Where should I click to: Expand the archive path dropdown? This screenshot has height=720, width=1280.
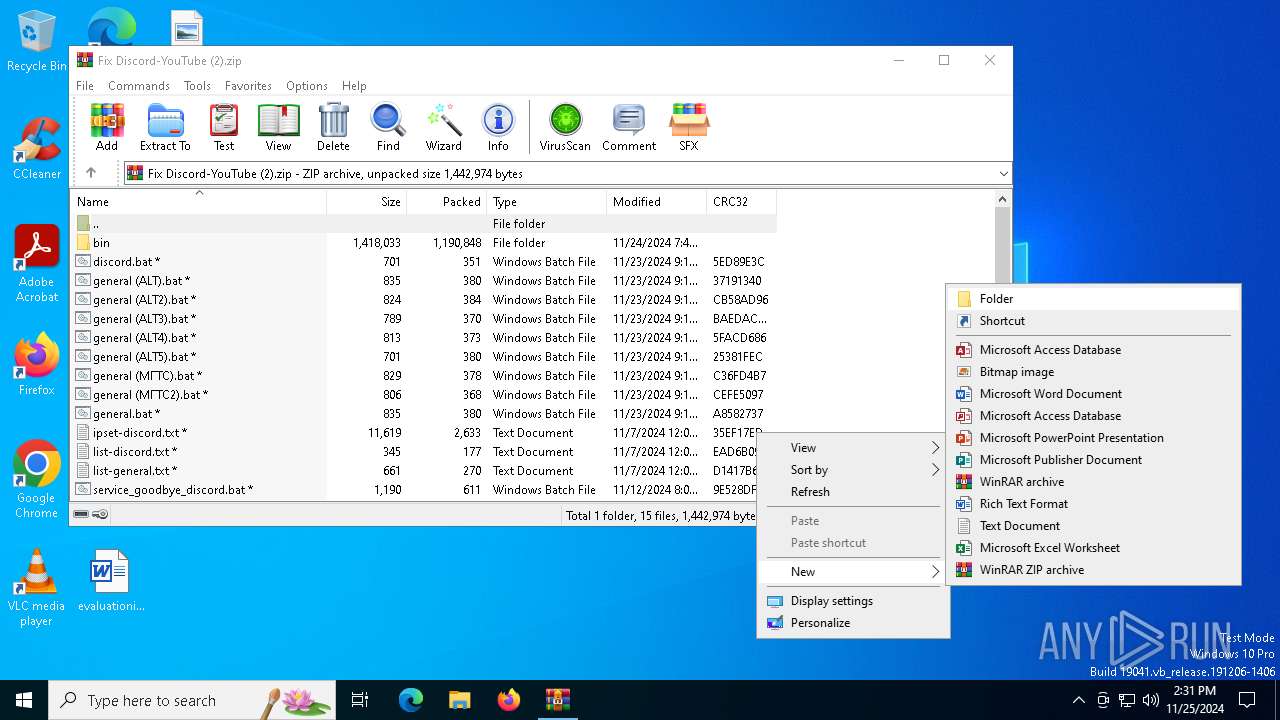tap(1003, 174)
